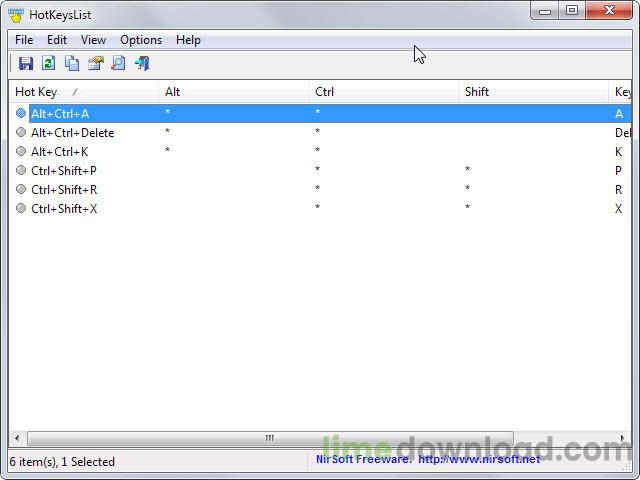Open the Options menu

tap(141, 40)
